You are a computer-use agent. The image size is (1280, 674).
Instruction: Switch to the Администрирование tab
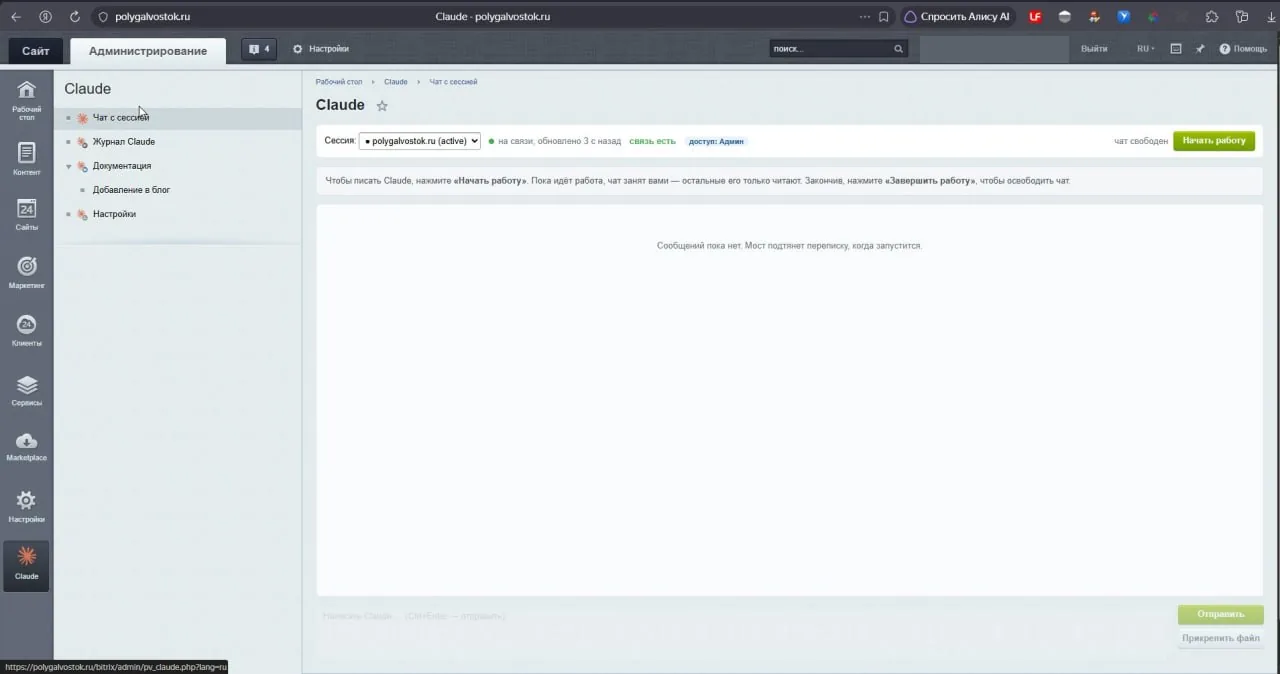click(x=148, y=51)
